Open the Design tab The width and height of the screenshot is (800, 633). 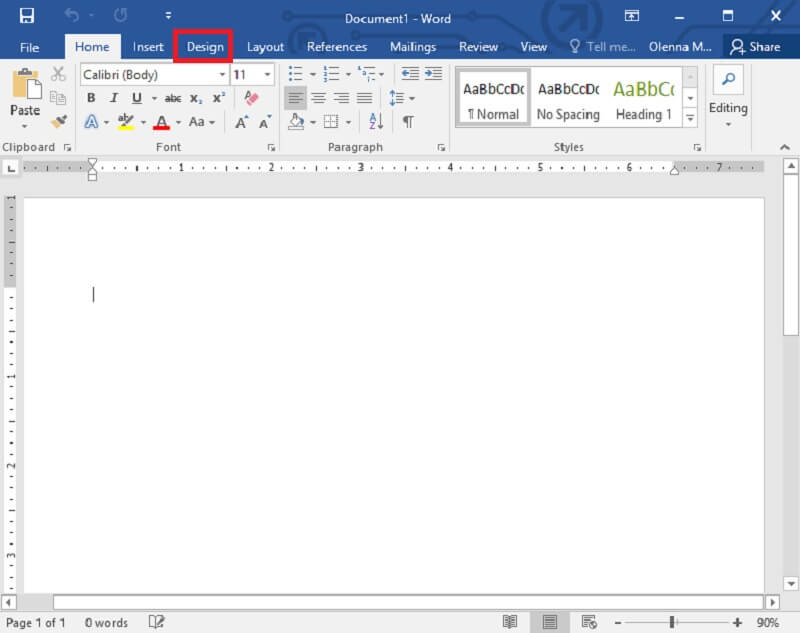tap(205, 46)
